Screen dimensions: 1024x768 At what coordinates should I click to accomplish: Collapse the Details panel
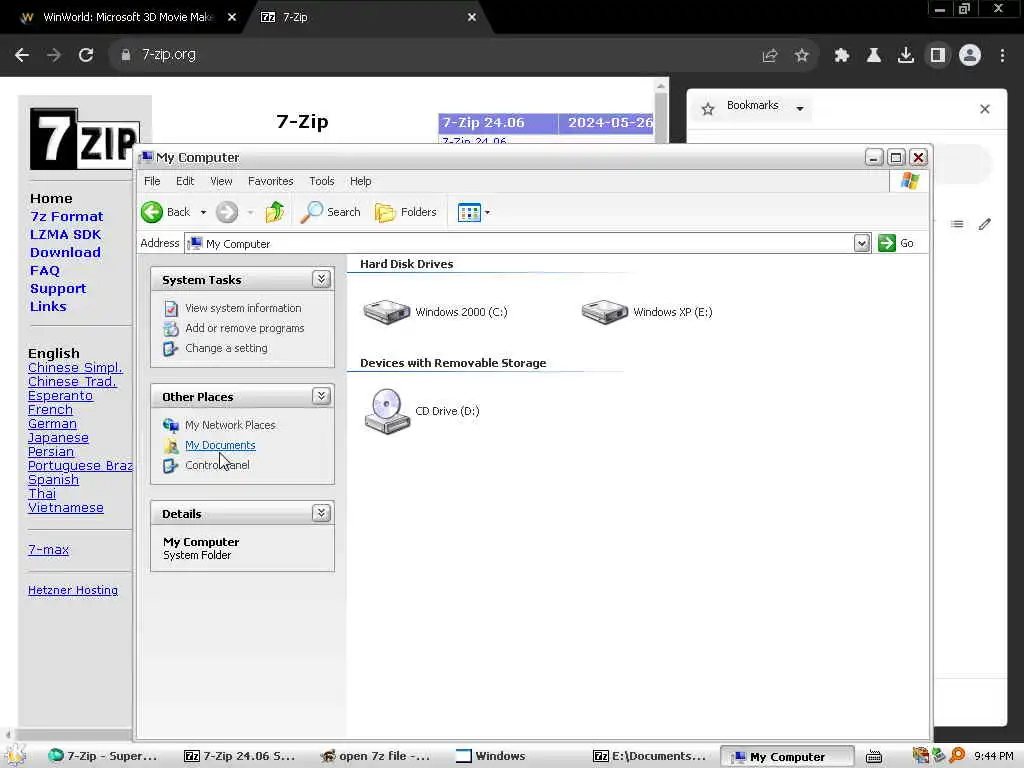(321, 513)
